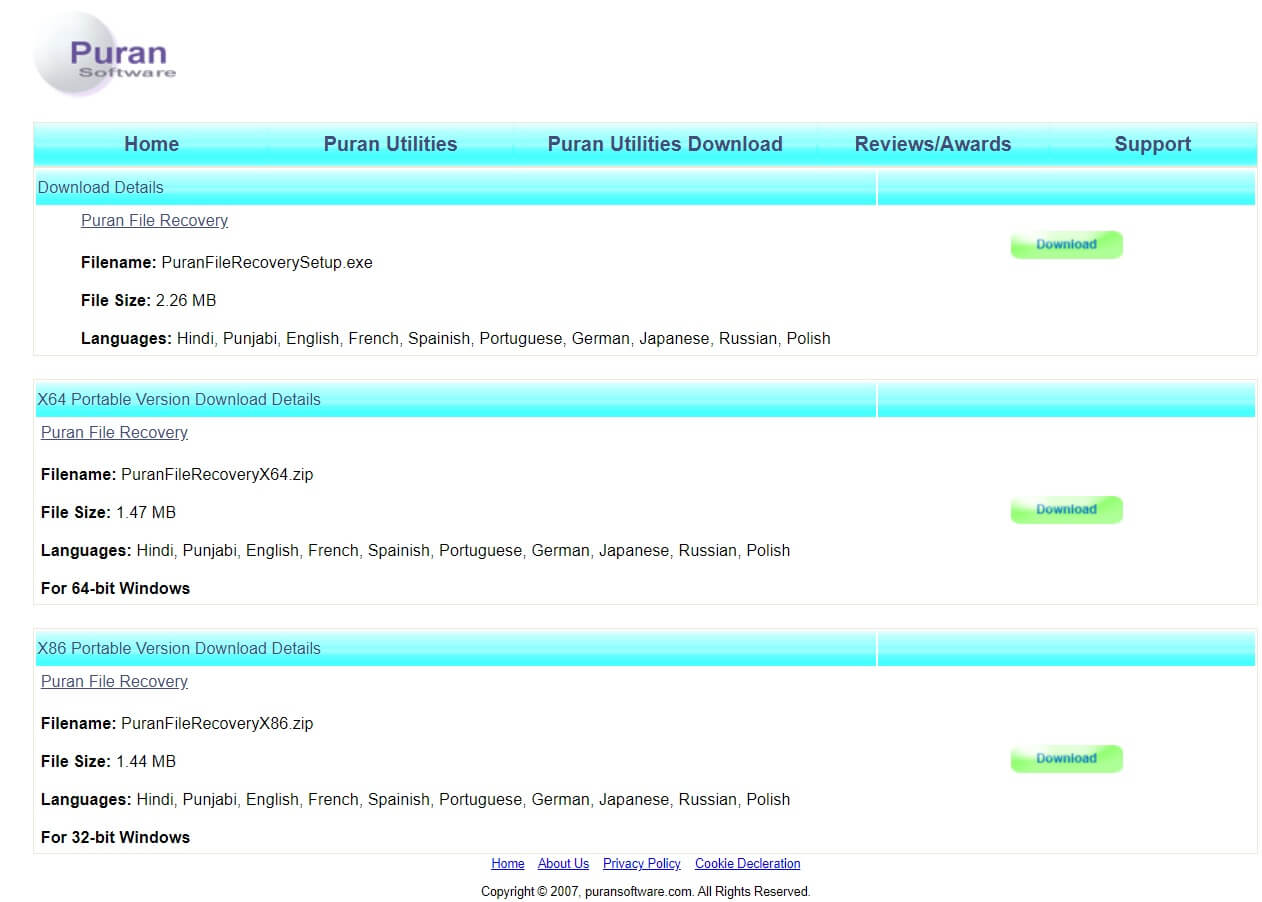Download the X64 portable zip
Screen dimensions: 1262x902
click(x=1067, y=509)
